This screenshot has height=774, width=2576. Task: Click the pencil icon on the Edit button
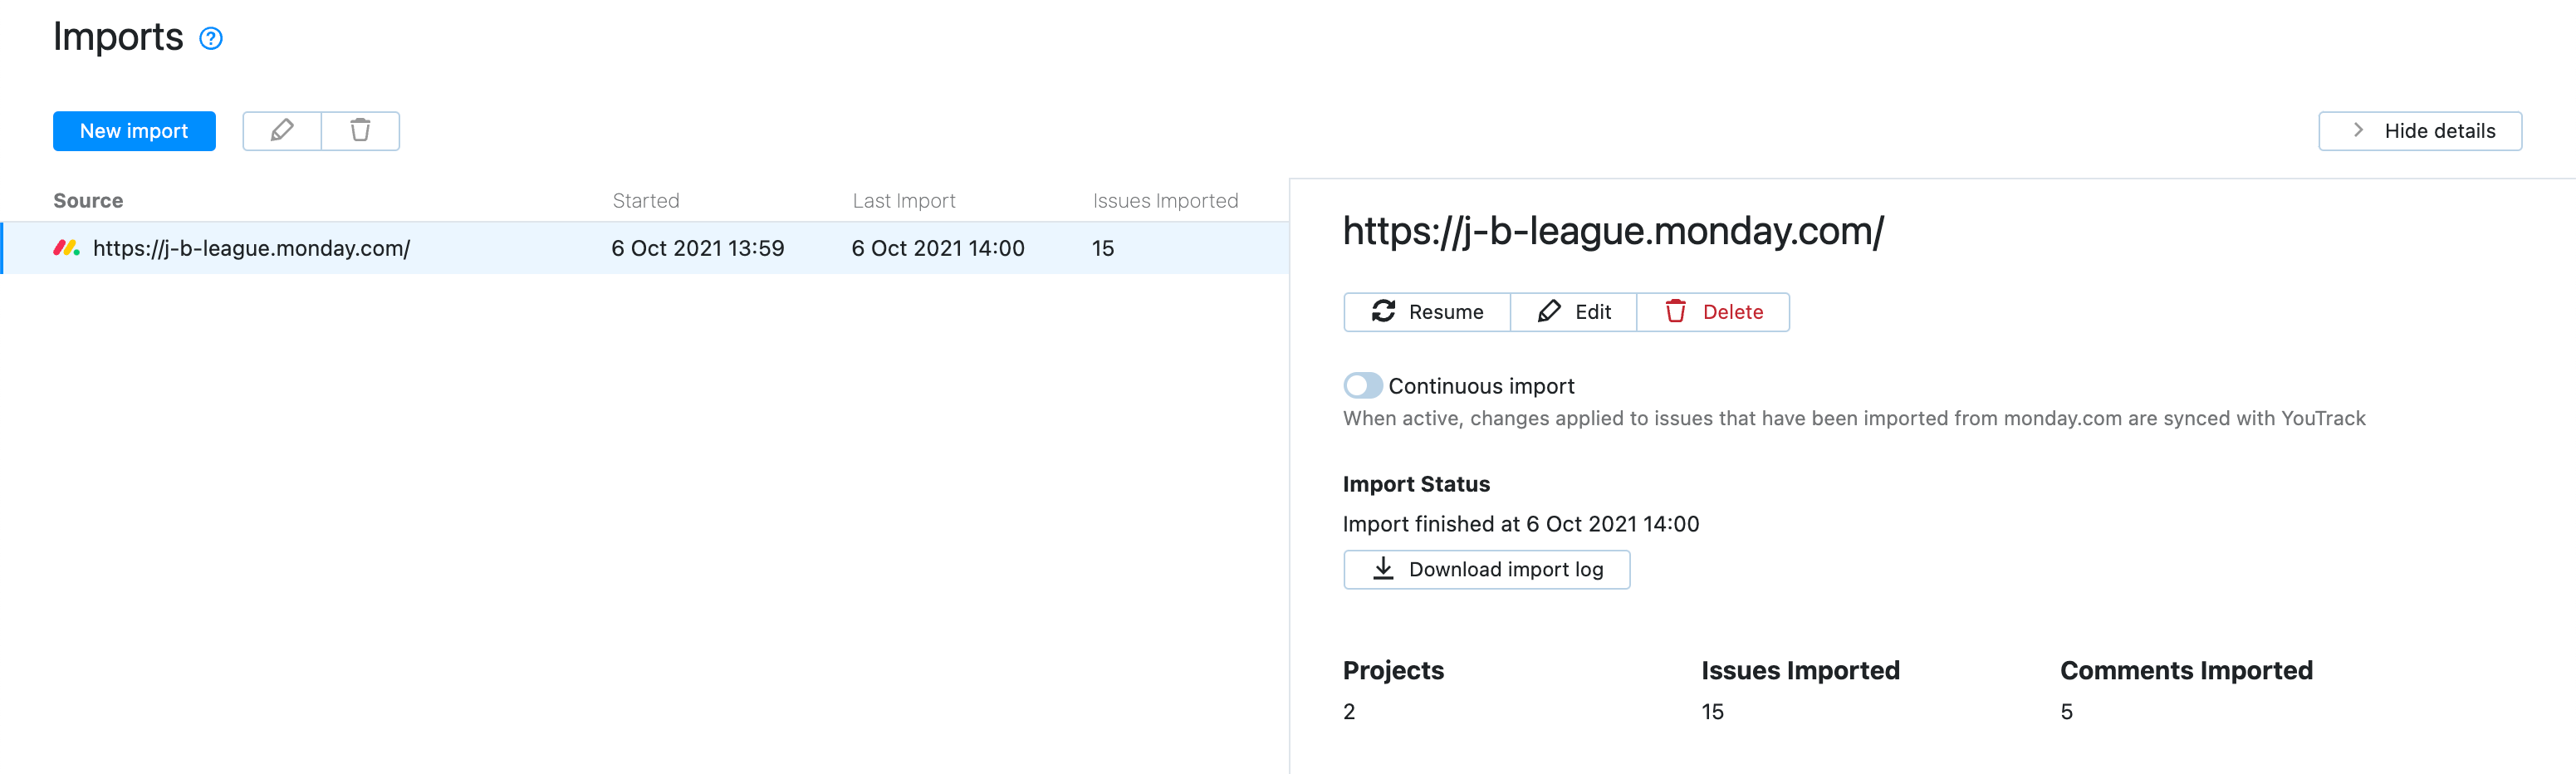click(x=1549, y=312)
